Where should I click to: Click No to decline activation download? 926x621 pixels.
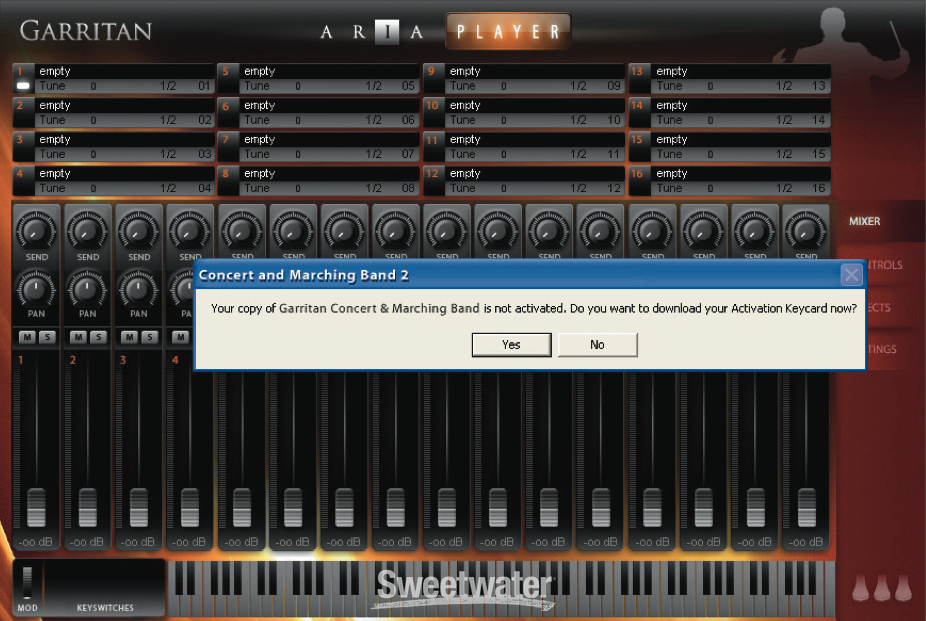tap(597, 344)
